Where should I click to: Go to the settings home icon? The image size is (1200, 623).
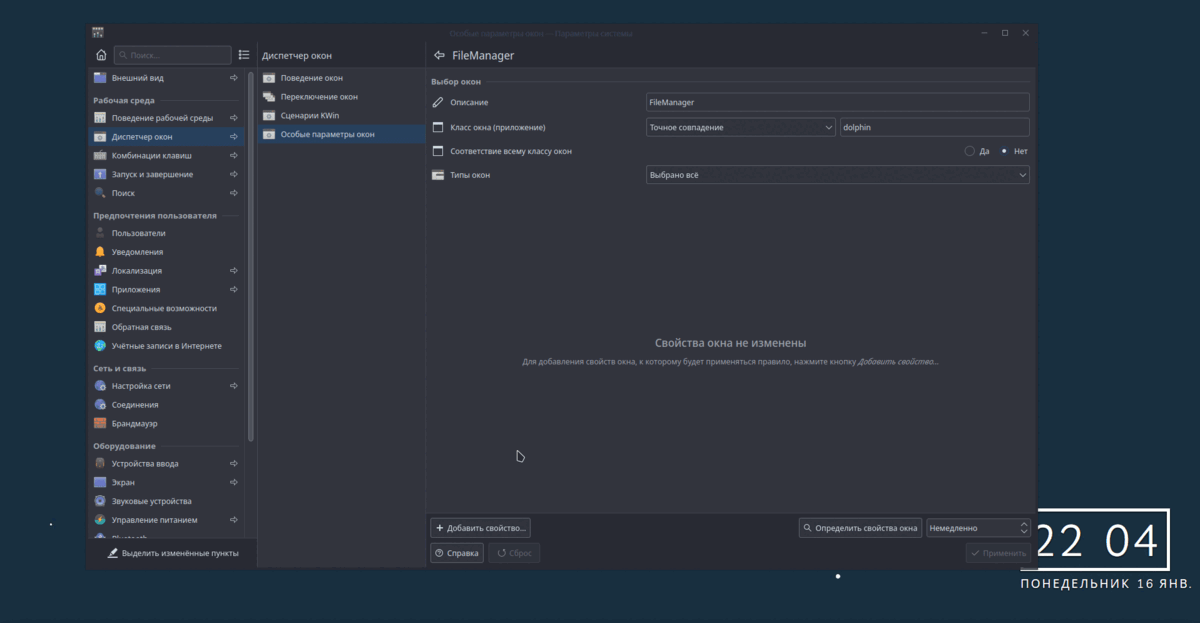pos(101,55)
